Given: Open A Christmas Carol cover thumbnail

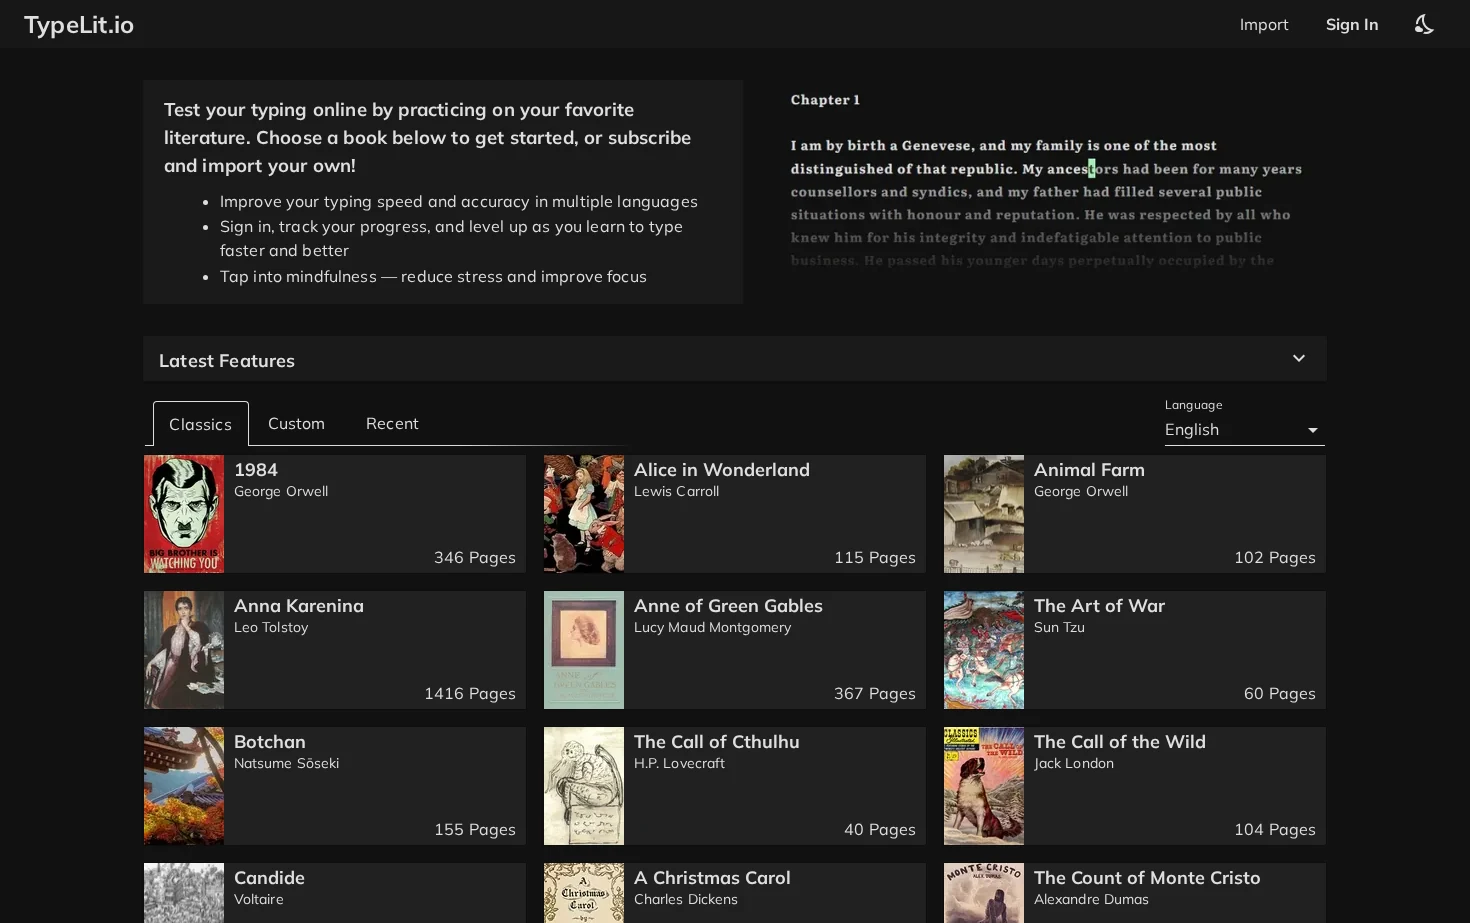Looking at the screenshot, I should (584, 893).
